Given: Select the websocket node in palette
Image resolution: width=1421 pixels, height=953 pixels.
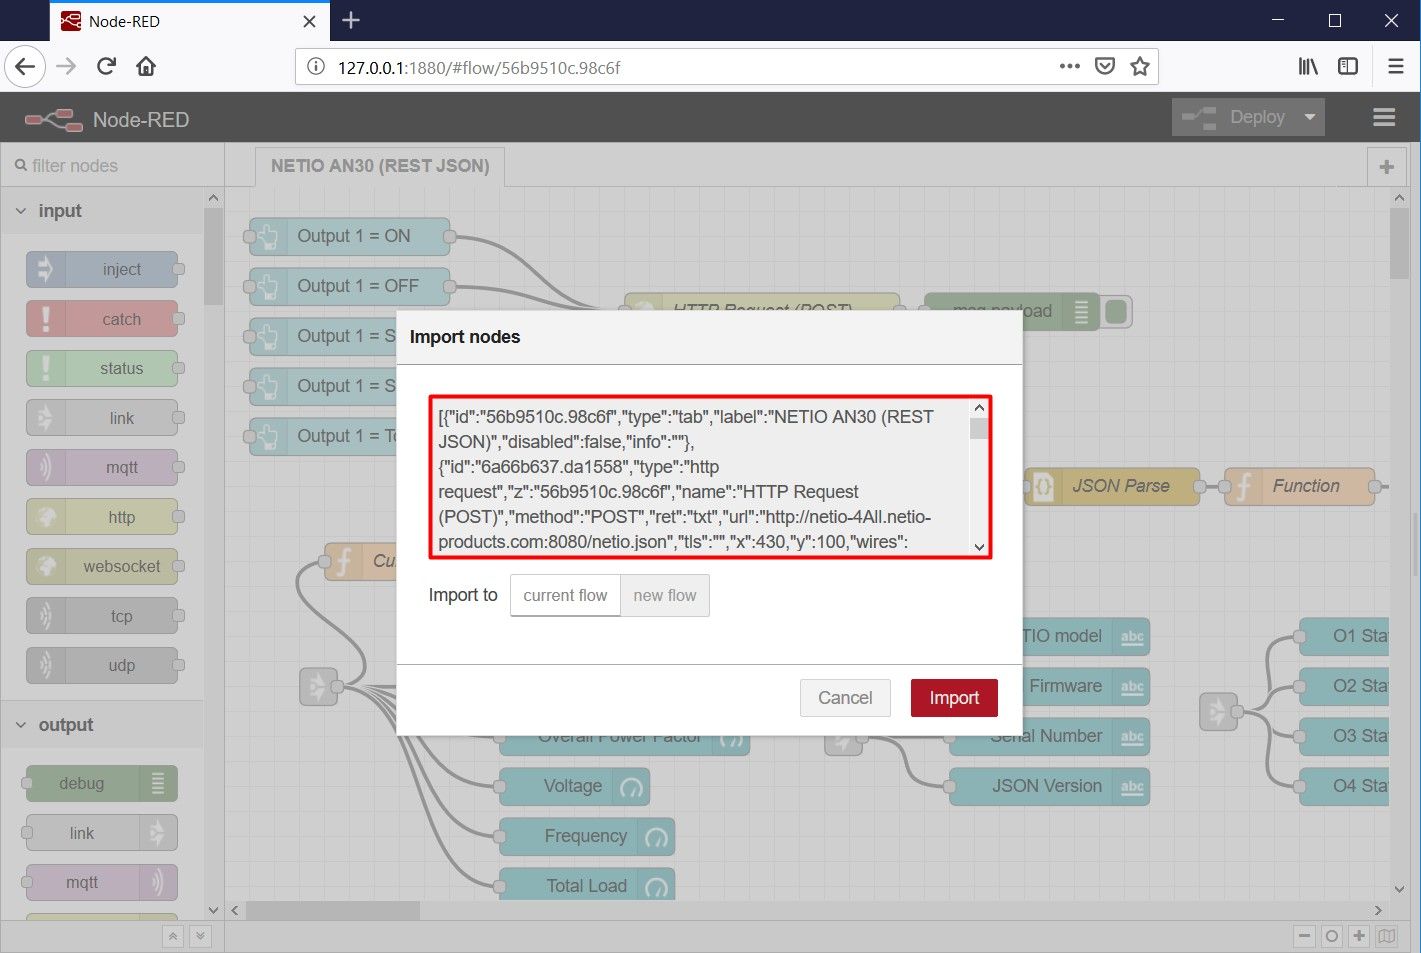Looking at the screenshot, I should point(103,566).
